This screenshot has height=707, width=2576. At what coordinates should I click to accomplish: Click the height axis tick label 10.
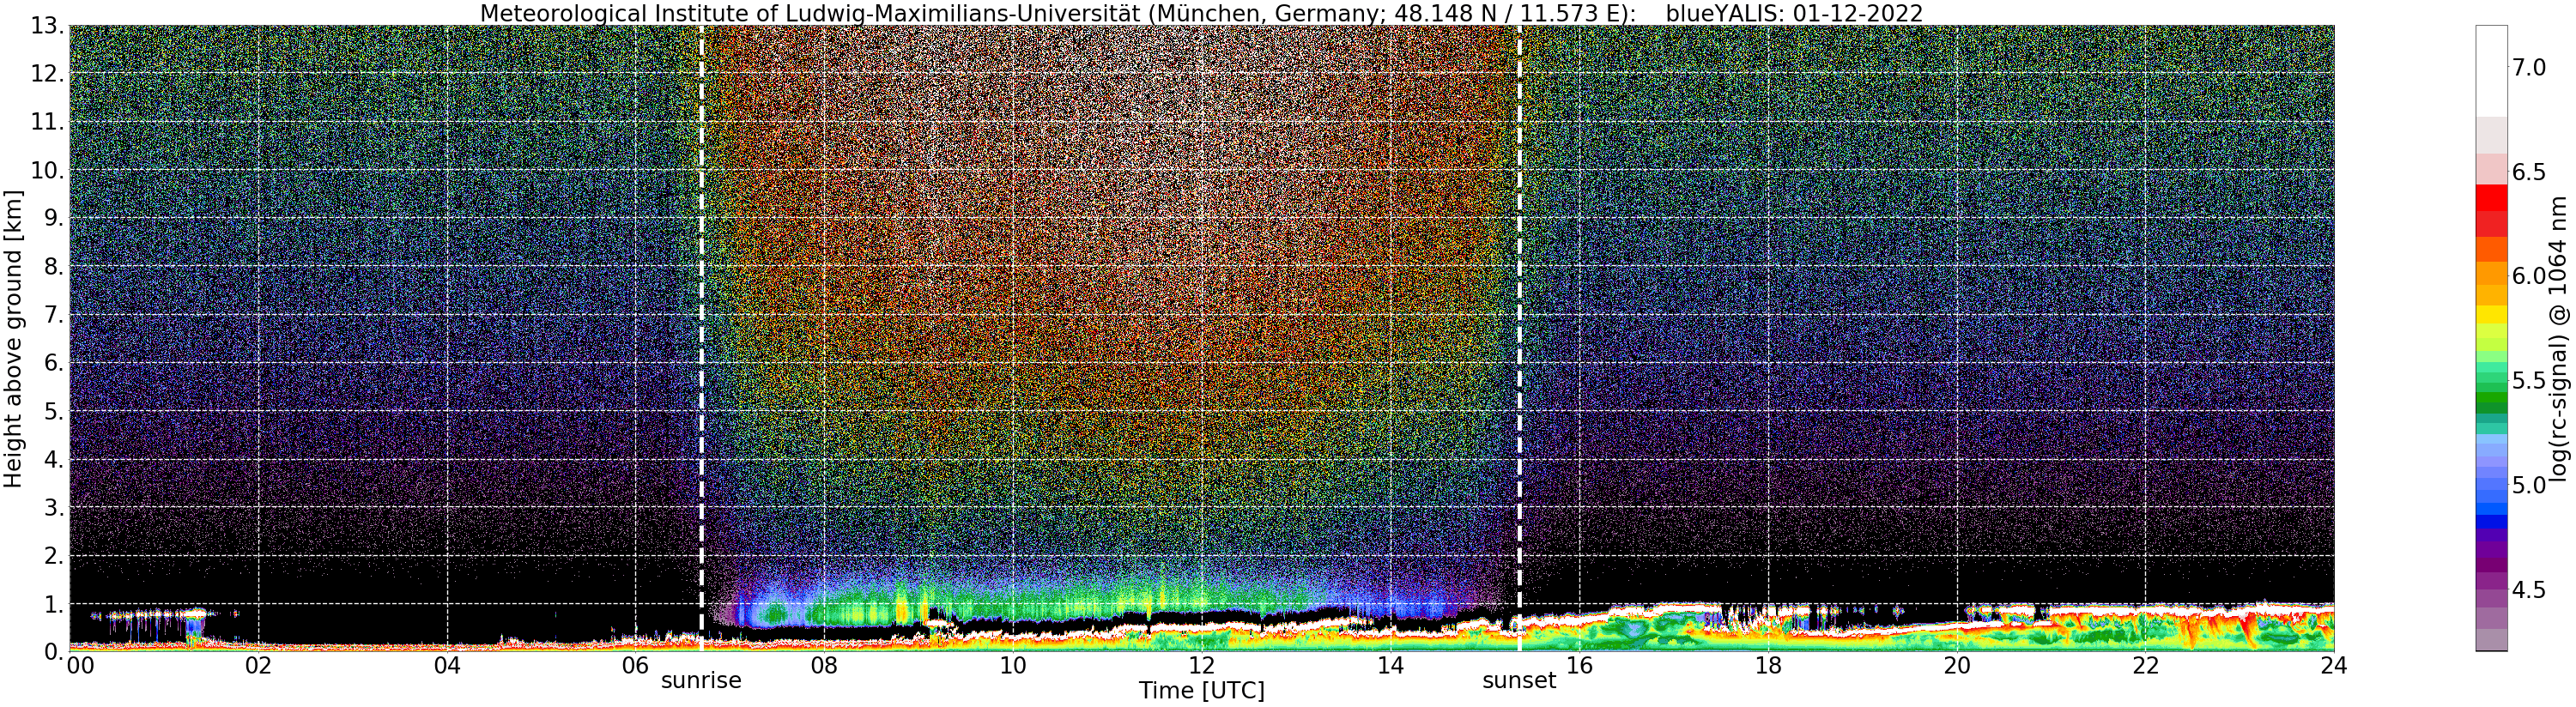[x=47, y=170]
